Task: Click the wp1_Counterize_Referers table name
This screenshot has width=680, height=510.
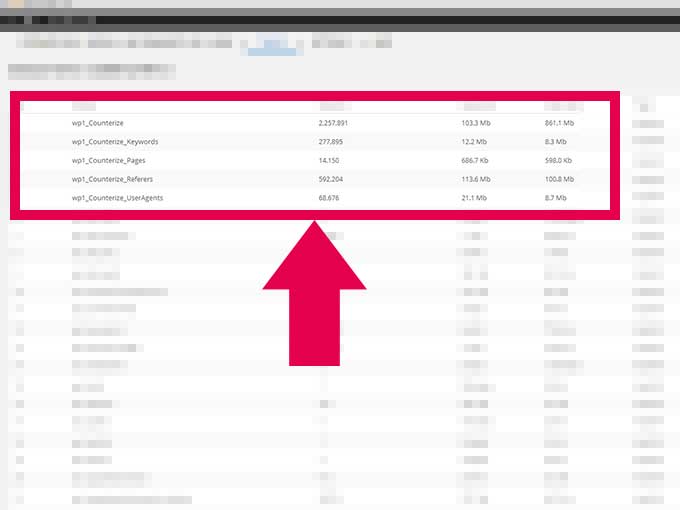Action: point(112,179)
